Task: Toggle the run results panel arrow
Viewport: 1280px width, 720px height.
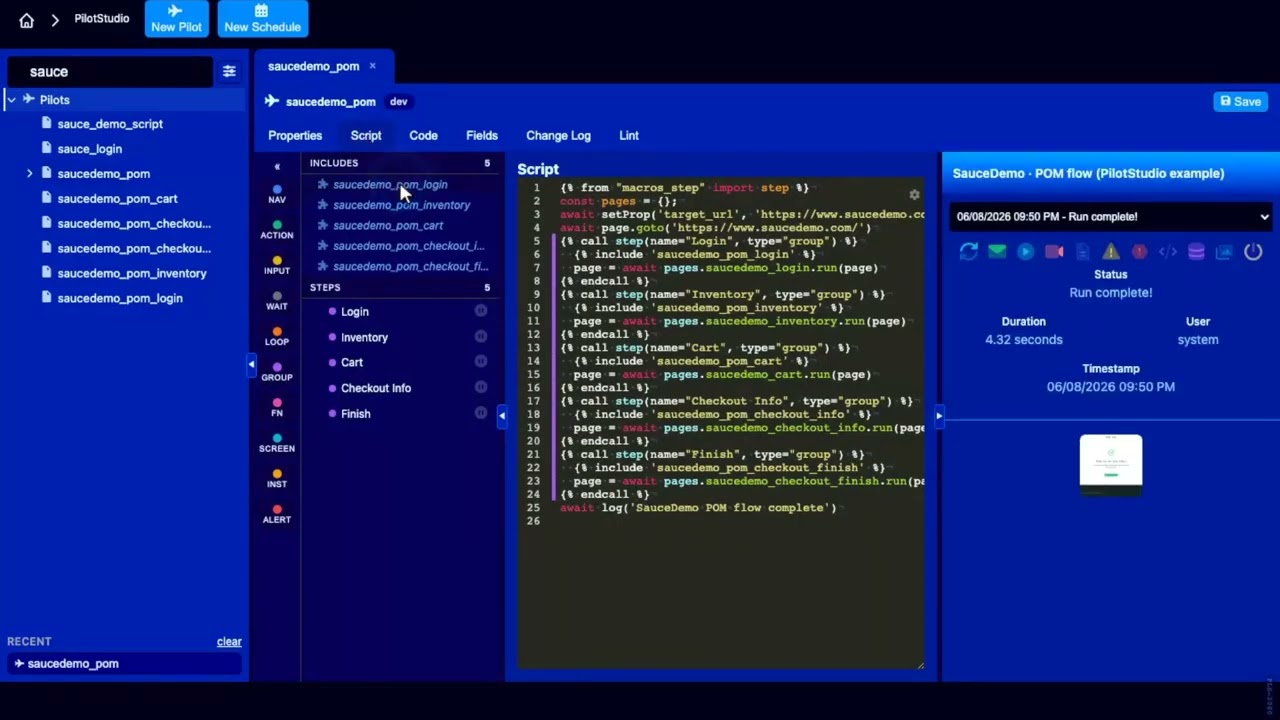Action: click(938, 415)
